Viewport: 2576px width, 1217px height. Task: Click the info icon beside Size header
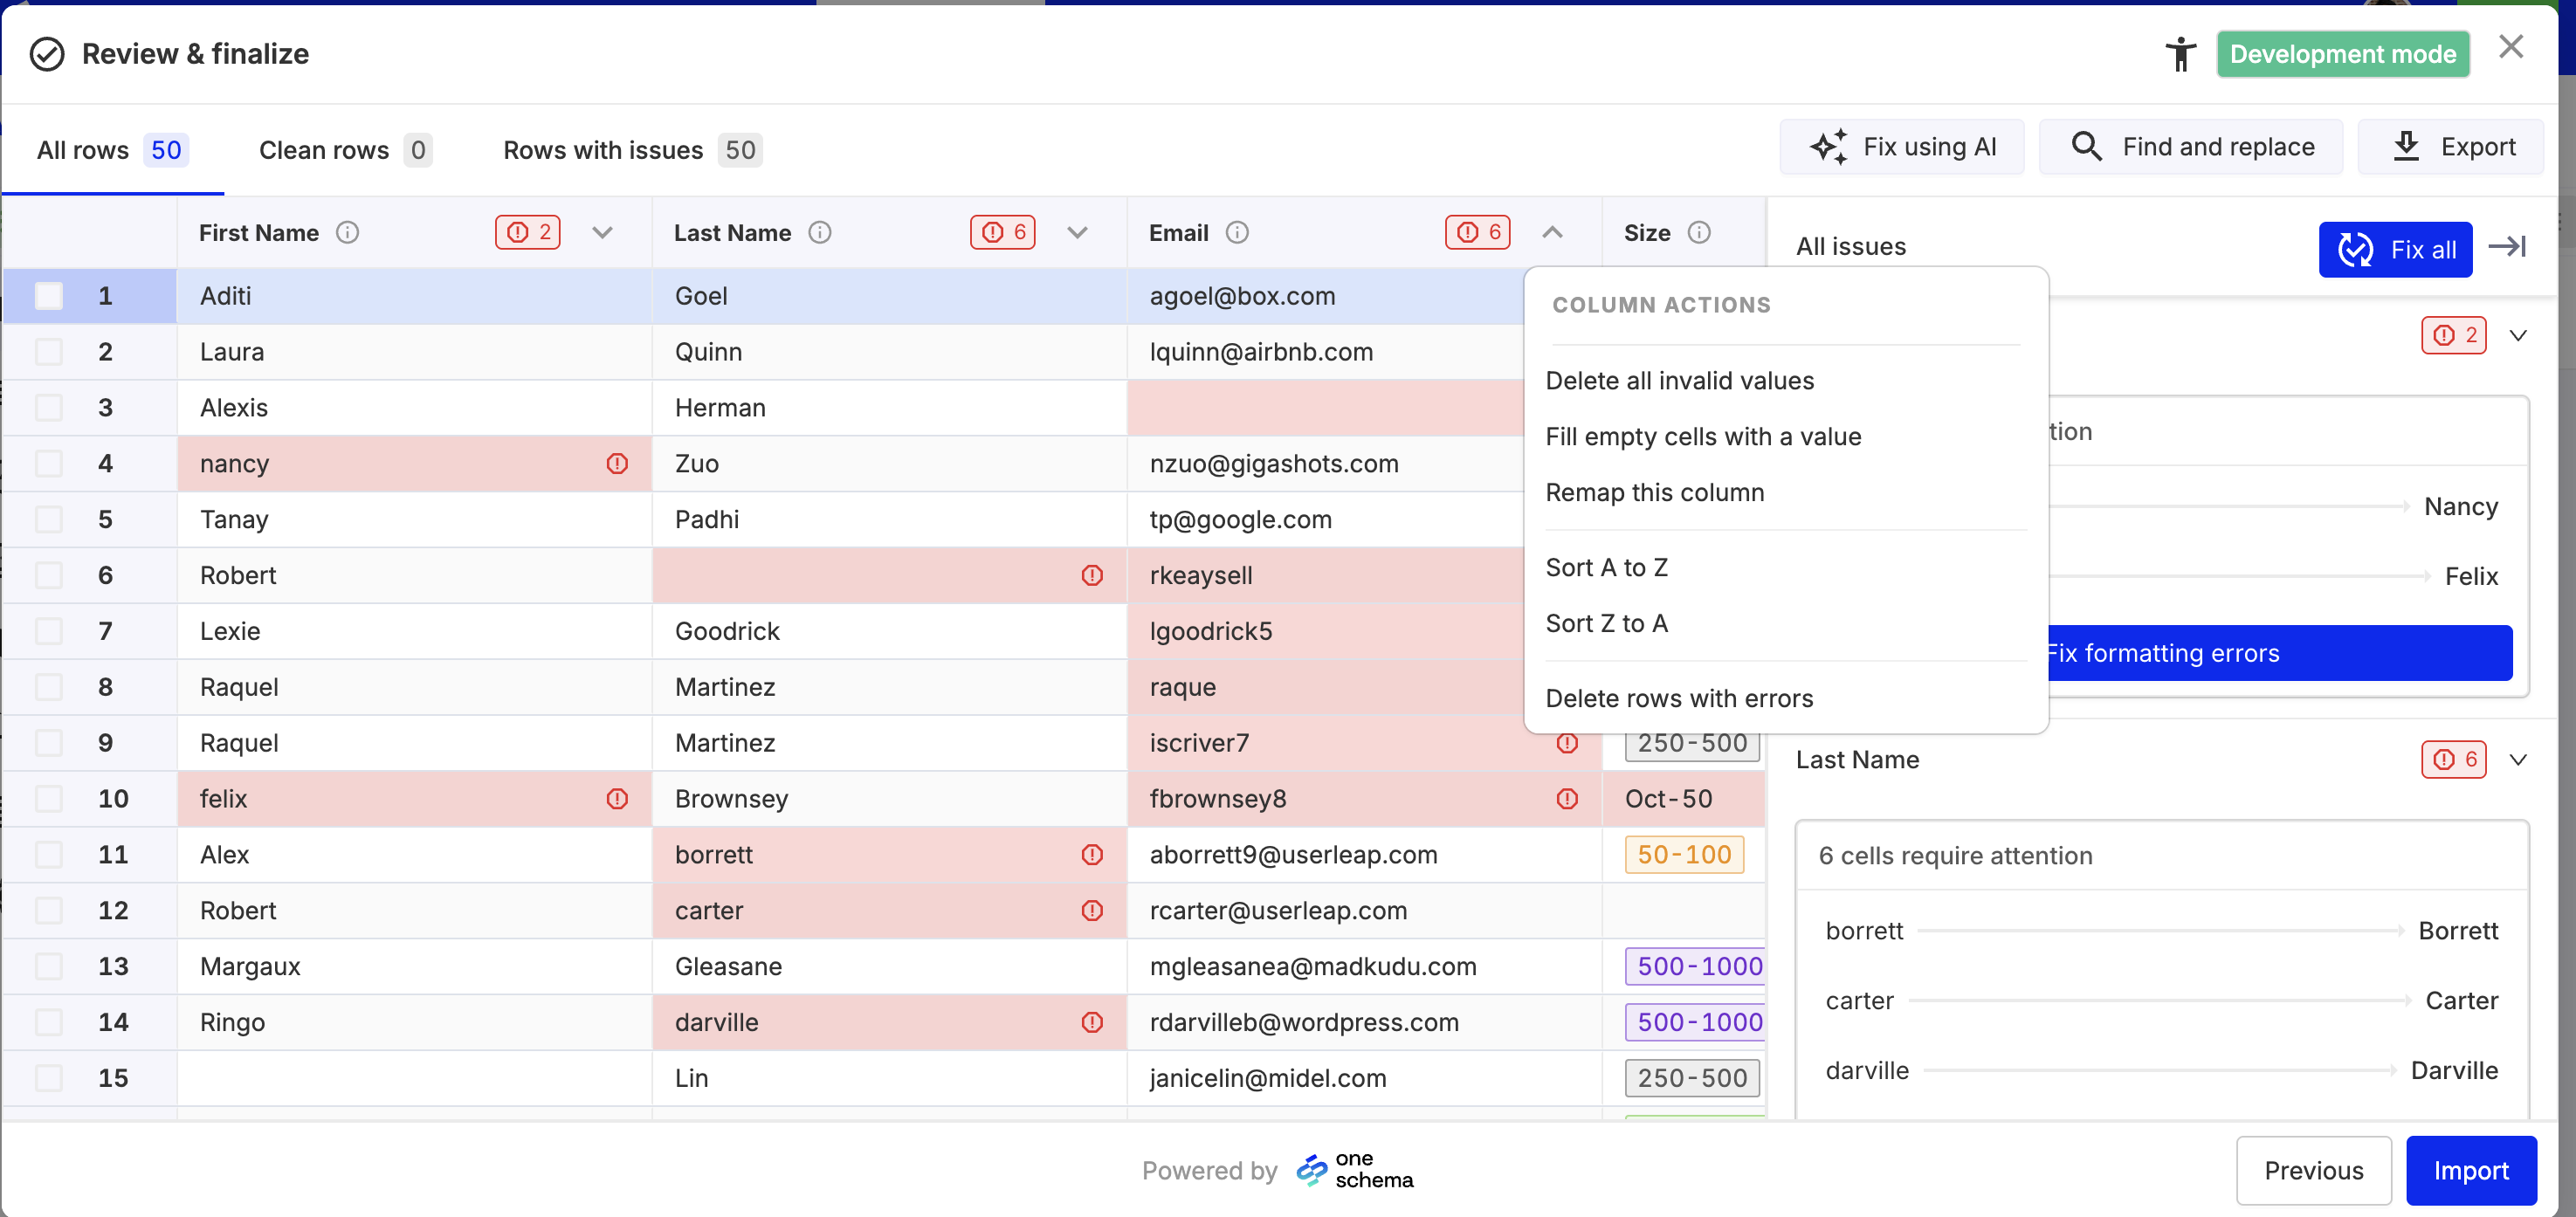[x=1699, y=233]
